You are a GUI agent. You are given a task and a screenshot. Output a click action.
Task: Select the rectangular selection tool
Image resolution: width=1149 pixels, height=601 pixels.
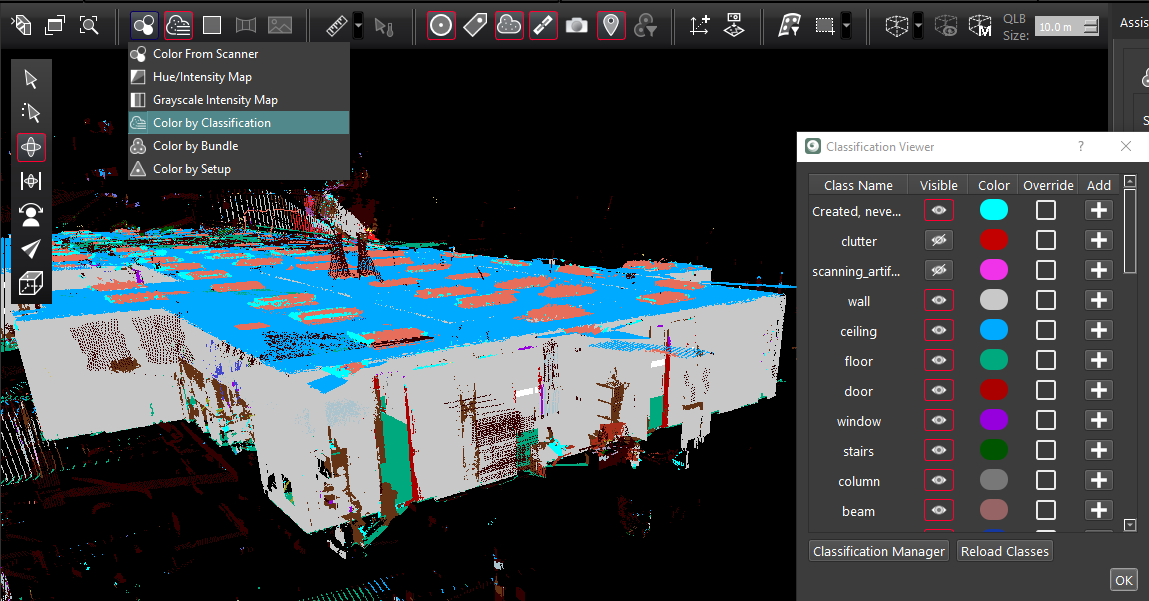[x=827, y=25]
